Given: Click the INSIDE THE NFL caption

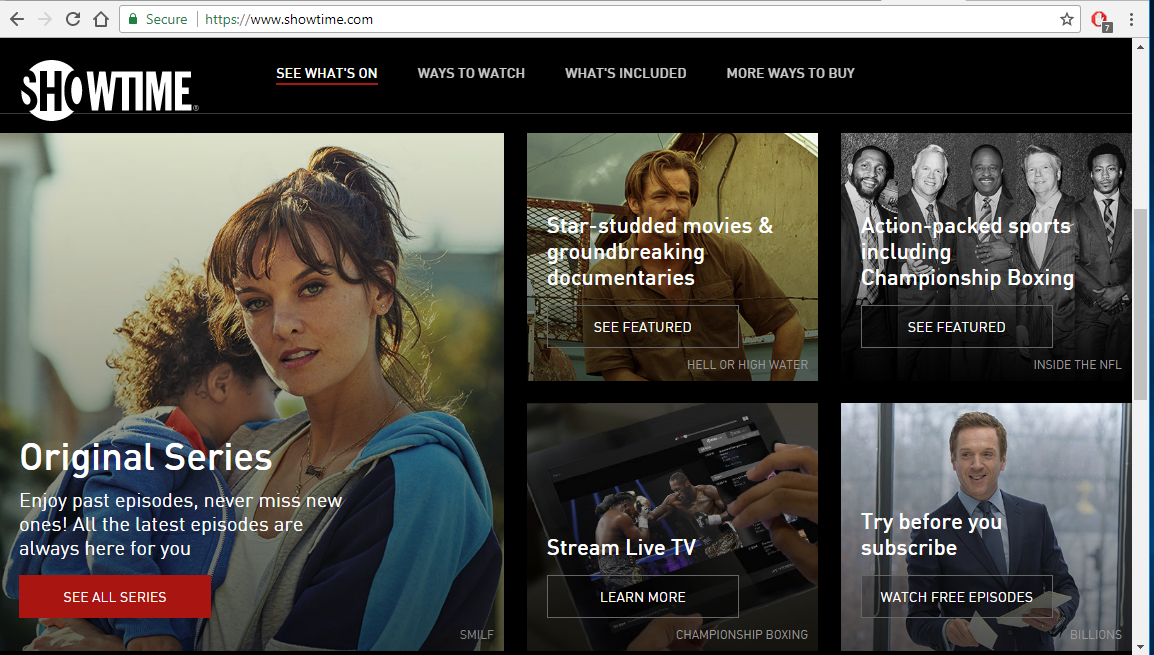Looking at the screenshot, I should pyautogui.click(x=1077, y=364).
